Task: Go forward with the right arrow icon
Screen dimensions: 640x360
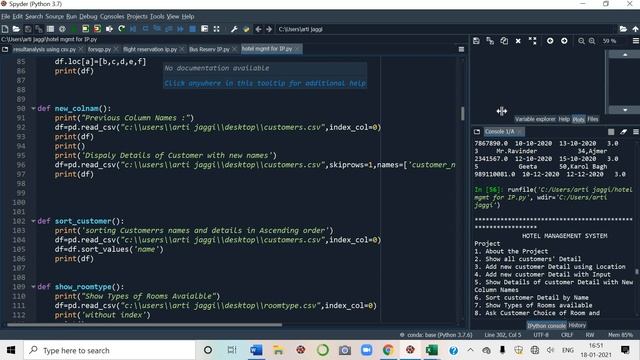Action: point(269,29)
